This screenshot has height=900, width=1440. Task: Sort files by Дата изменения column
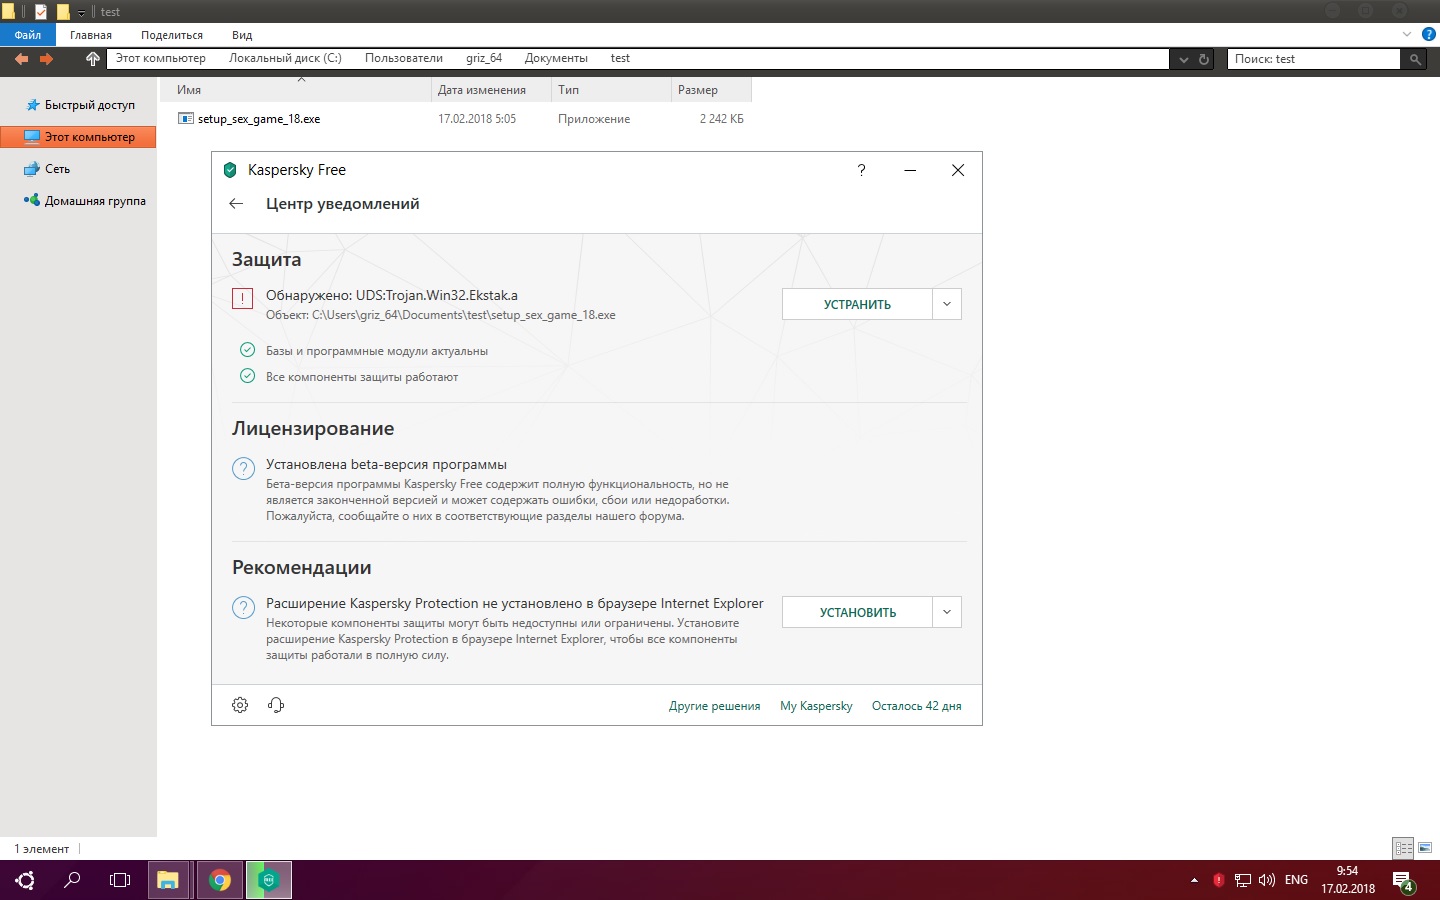click(x=491, y=90)
